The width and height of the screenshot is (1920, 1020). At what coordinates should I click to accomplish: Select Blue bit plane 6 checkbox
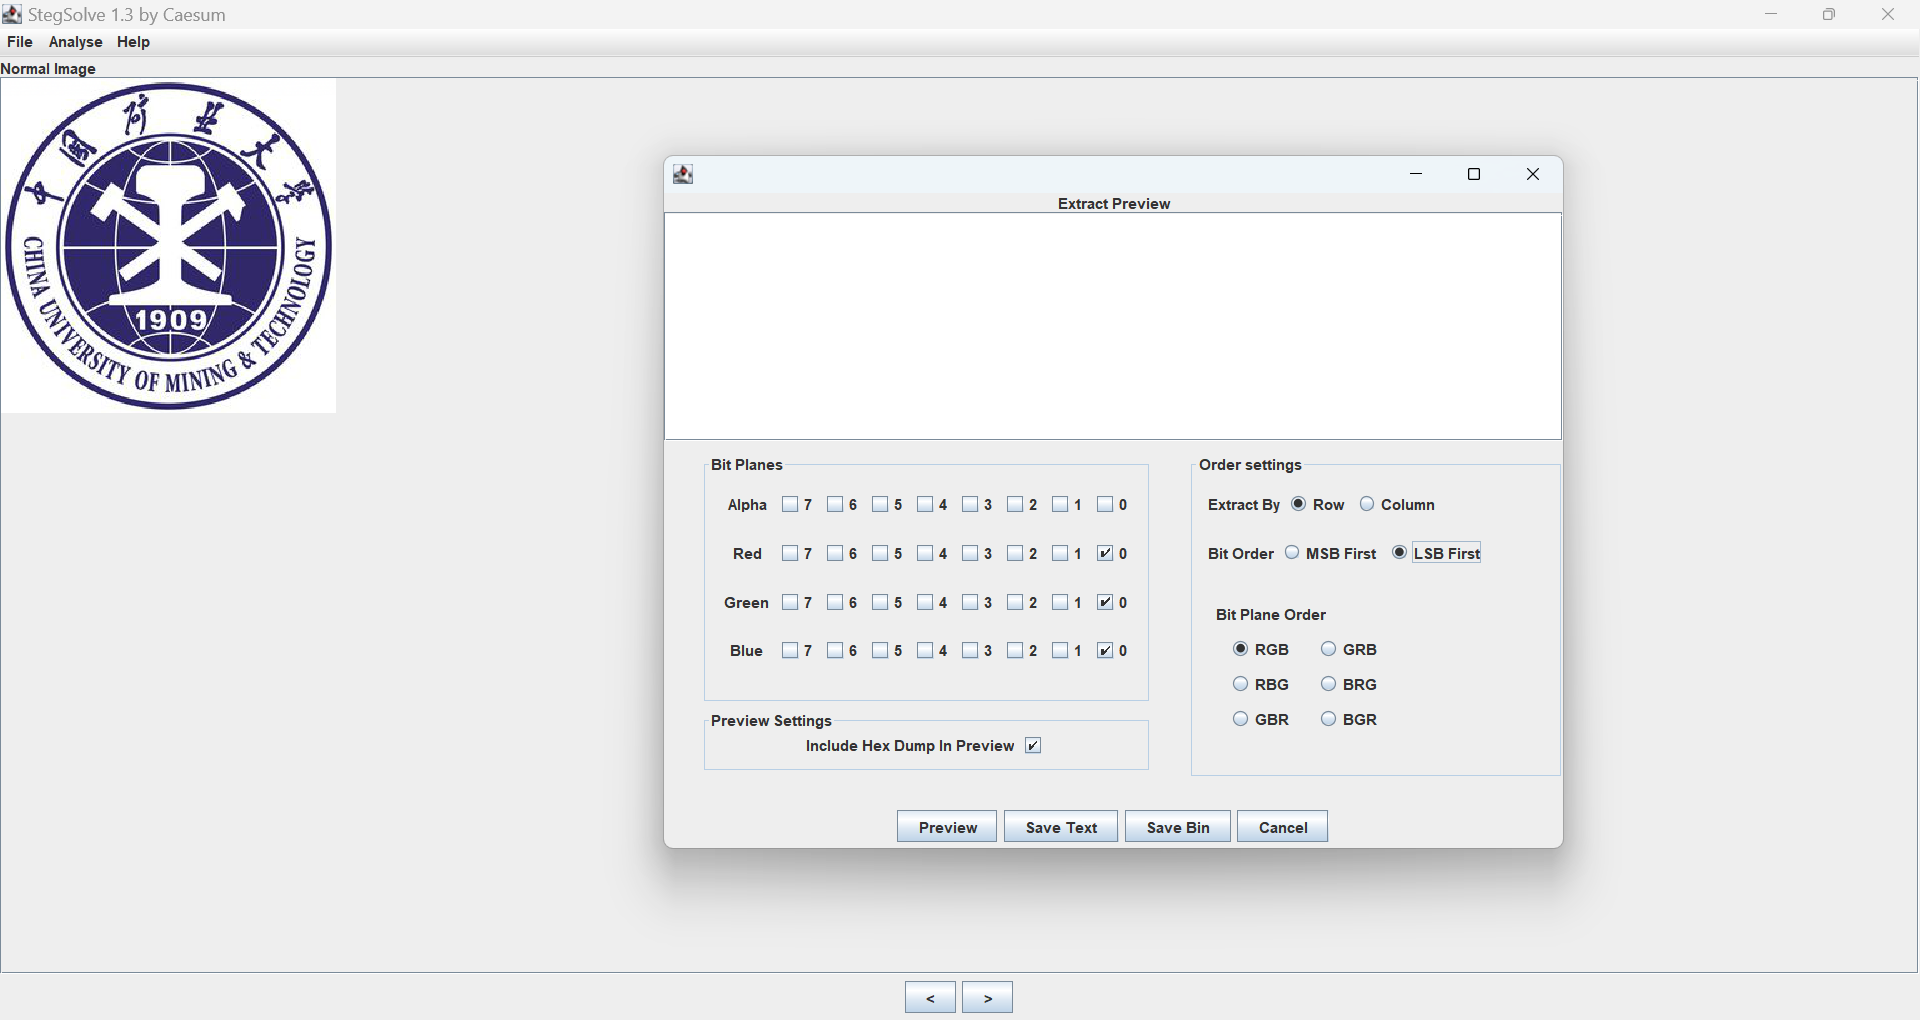[x=835, y=651]
